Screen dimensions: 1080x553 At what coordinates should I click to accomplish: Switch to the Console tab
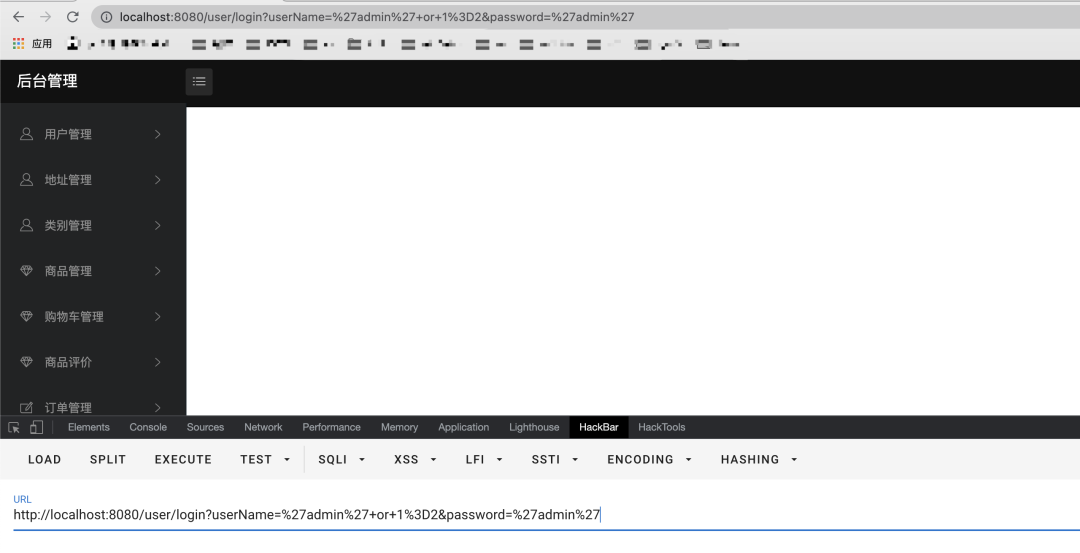pyautogui.click(x=148, y=427)
